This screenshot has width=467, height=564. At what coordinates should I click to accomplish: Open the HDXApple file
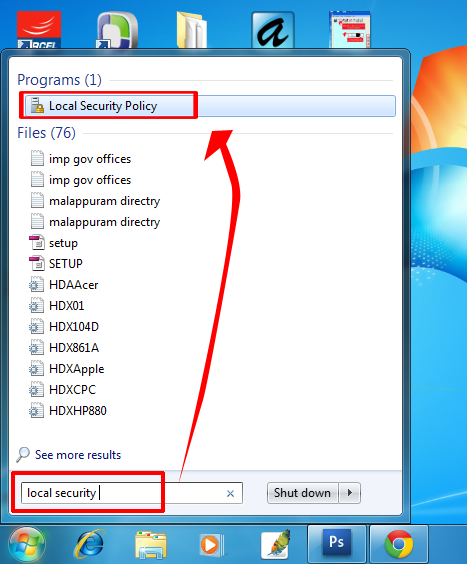[77, 369]
